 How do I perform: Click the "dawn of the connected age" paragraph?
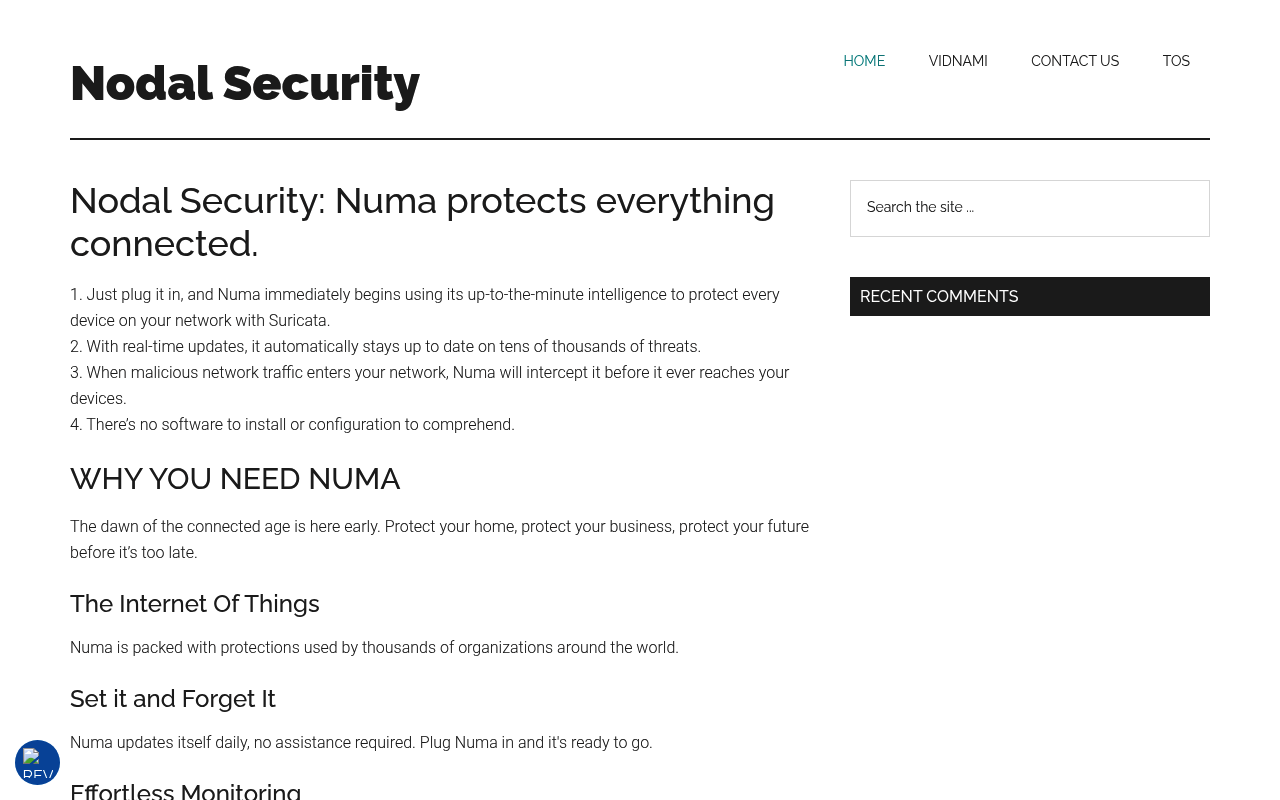click(x=440, y=539)
